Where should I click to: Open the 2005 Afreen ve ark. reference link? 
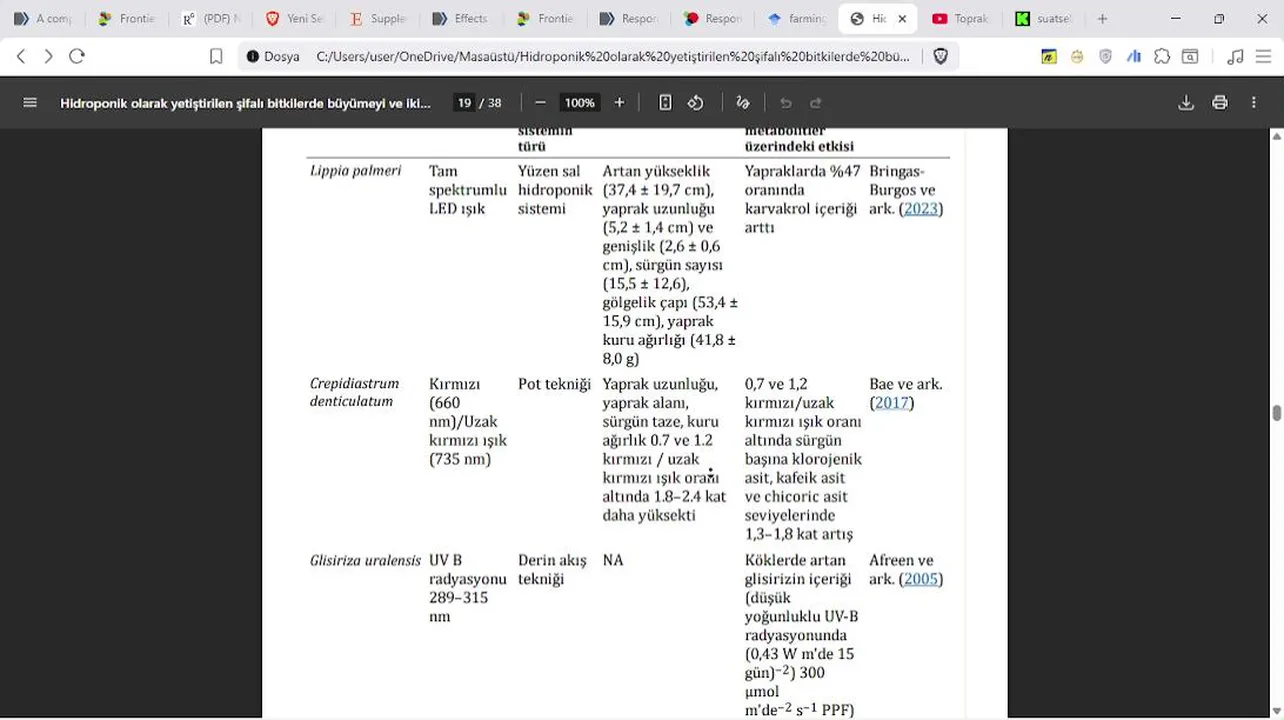(921, 579)
